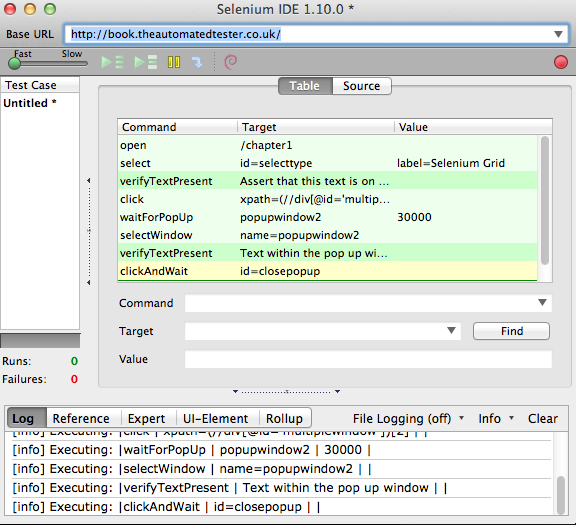Select the open /chapter1 command row
This screenshot has width=576, height=525.
coord(328,145)
